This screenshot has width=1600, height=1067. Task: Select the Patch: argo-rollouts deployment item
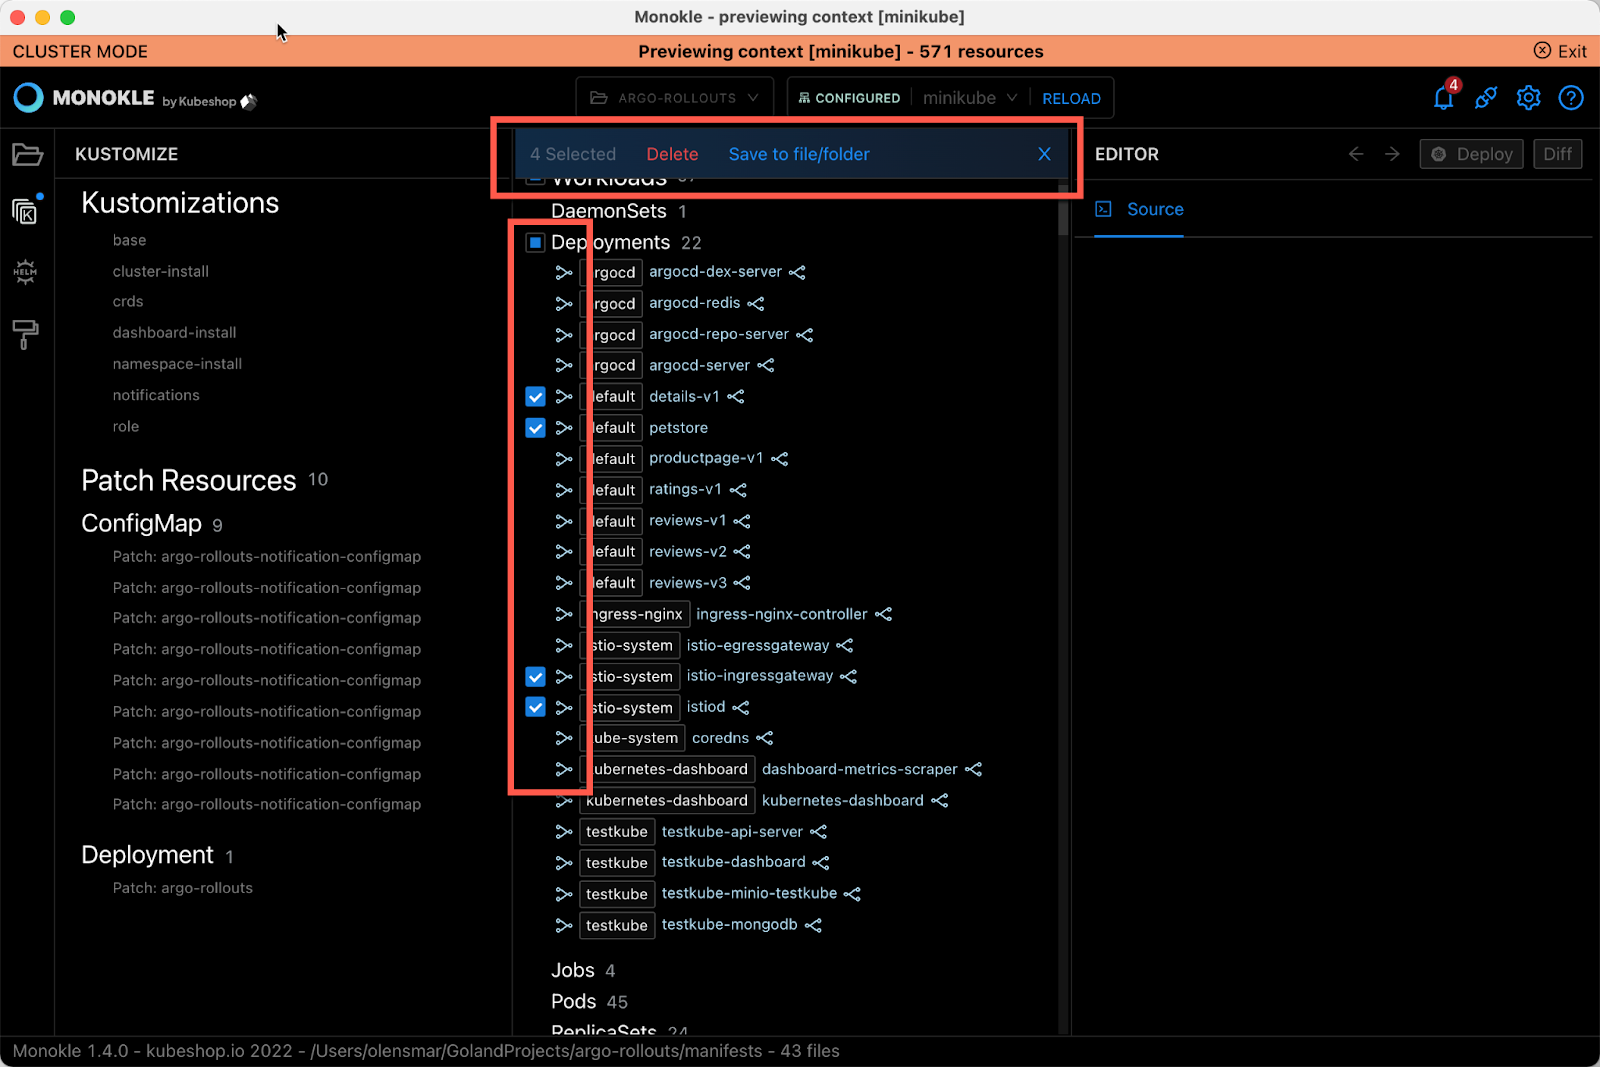point(183,888)
